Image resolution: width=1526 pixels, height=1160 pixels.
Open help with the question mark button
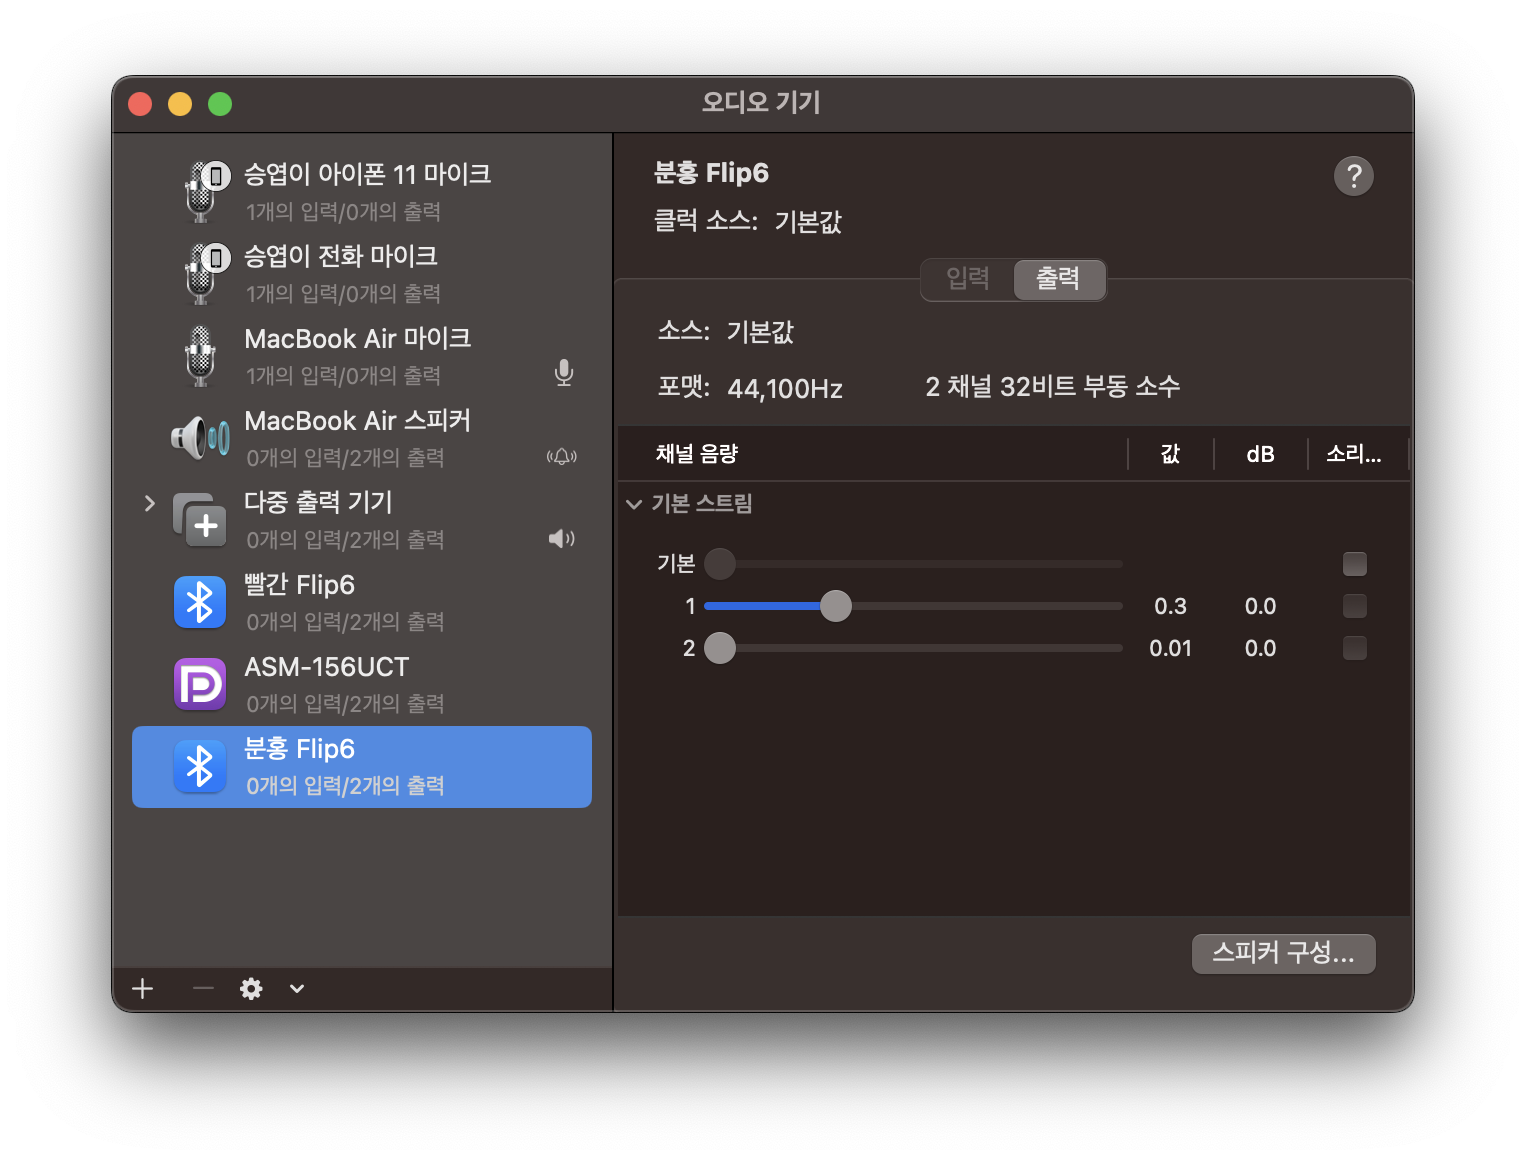pyautogui.click(x=1354, y=176)
